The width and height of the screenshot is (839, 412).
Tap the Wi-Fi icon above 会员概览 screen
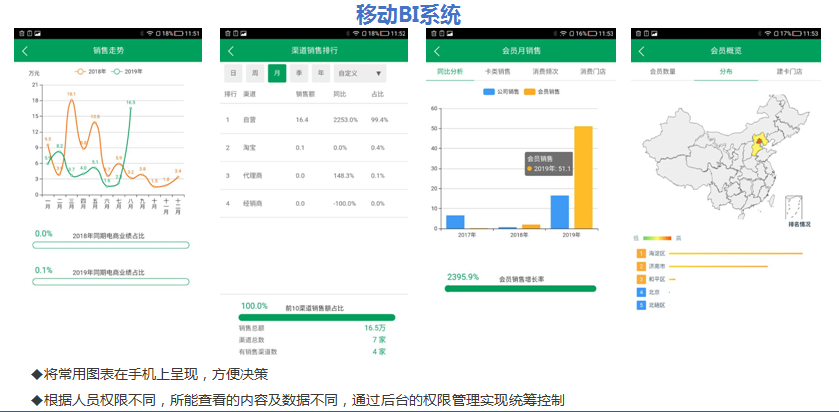click(x=768, y=33)
